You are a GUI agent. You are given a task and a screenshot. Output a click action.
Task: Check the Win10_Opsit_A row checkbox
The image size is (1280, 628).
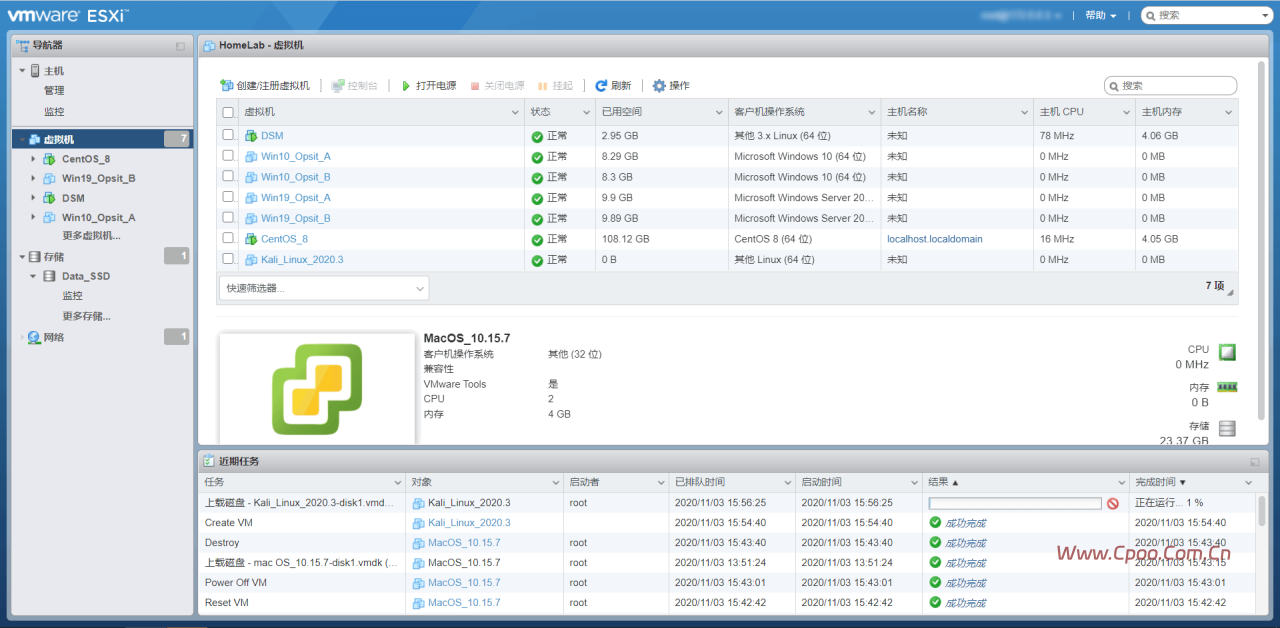coord(228,155)
